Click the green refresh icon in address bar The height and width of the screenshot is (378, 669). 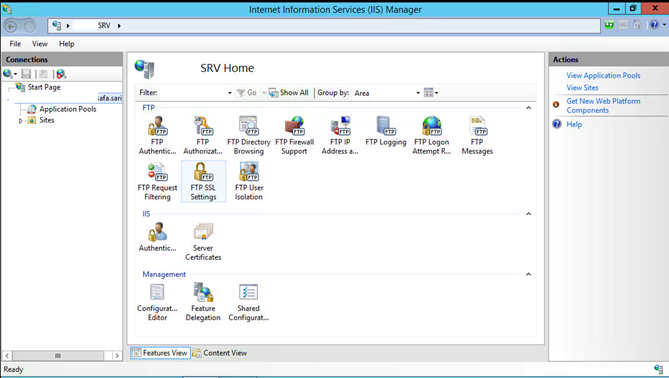point(609,25)
